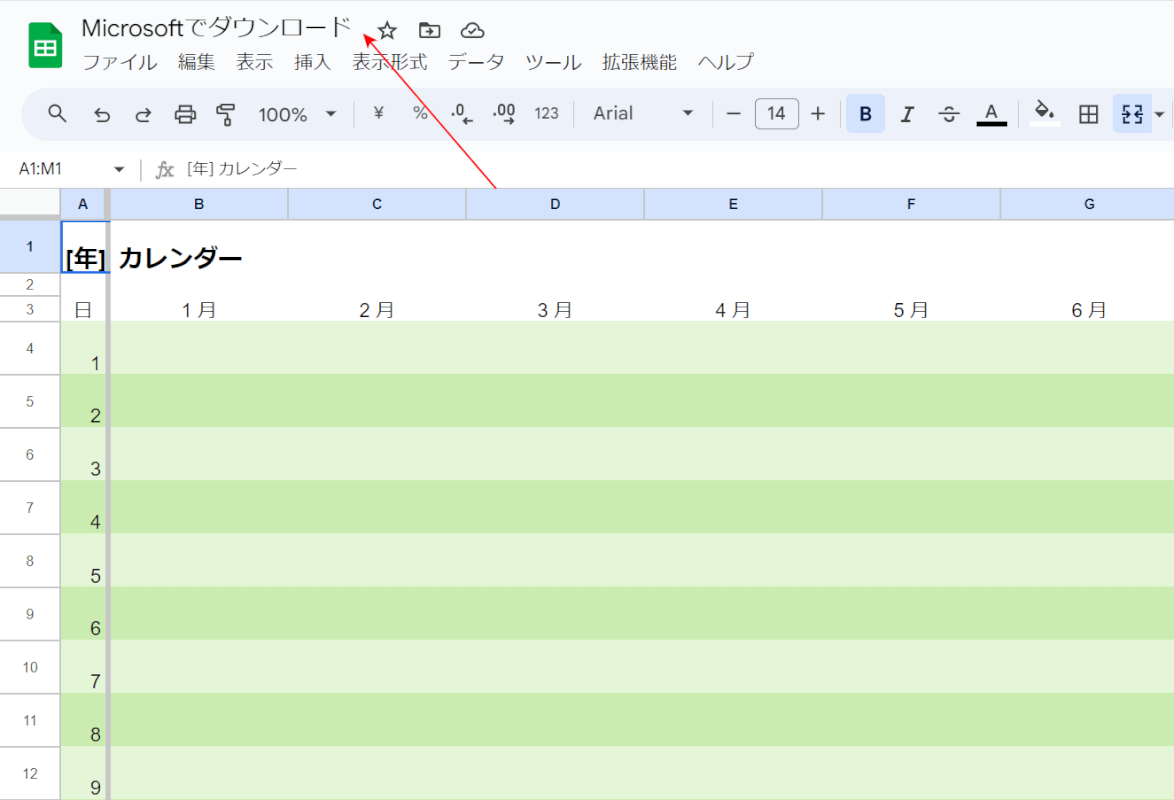Select the paint format roller tool
Viewport: 1174px width, 800px height.
(x=226, y=114)
